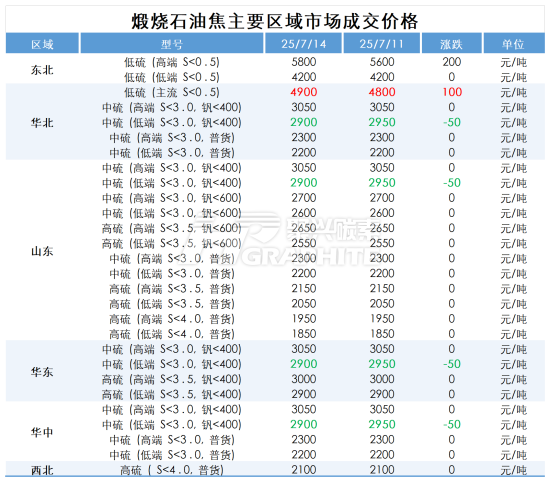Select model cell 低硫(低端 S<0.5)
The width and height of the screenshot is (550, 482).
[172, 78]
